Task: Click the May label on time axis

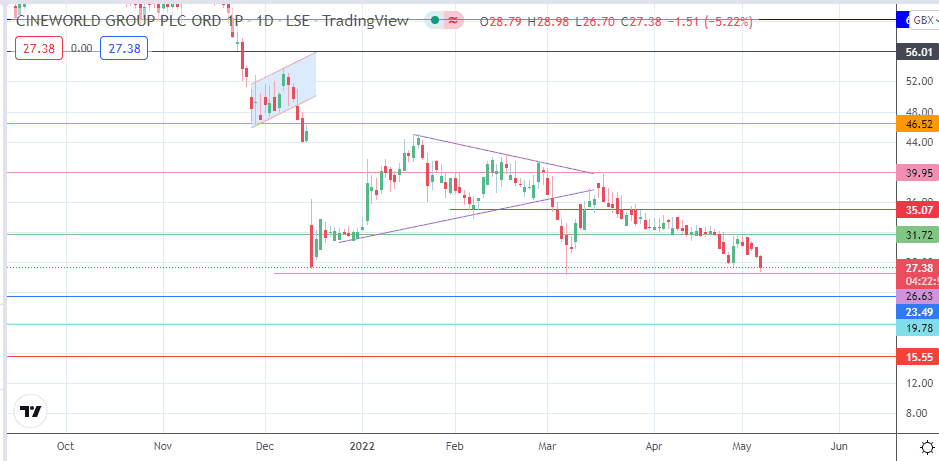Action: [x=742, y=446]
